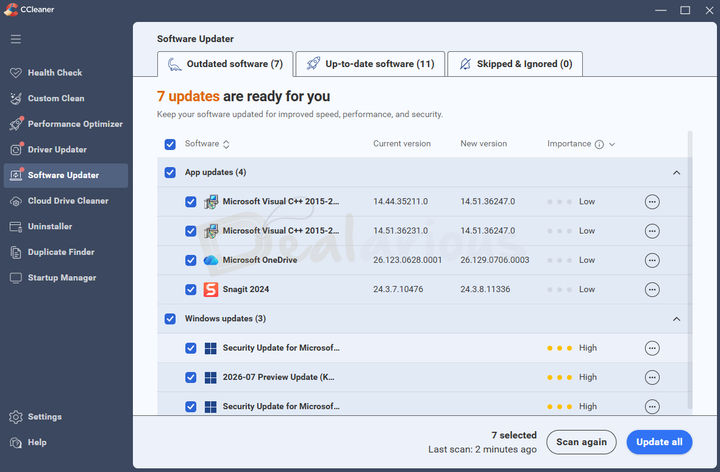This screenshot has width=720, height=472.
Task: Uncheck the Microsoft OneDrive checkbox
Action: coord(191,260)
